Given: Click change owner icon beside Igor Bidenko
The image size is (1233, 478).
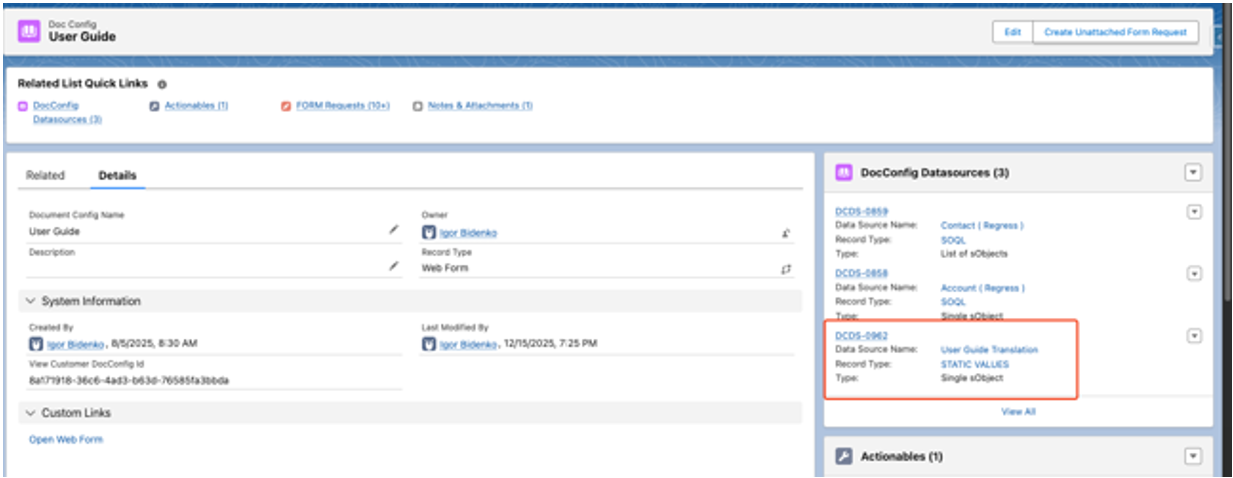Looking at the screenshot, I should pos(786,233).
